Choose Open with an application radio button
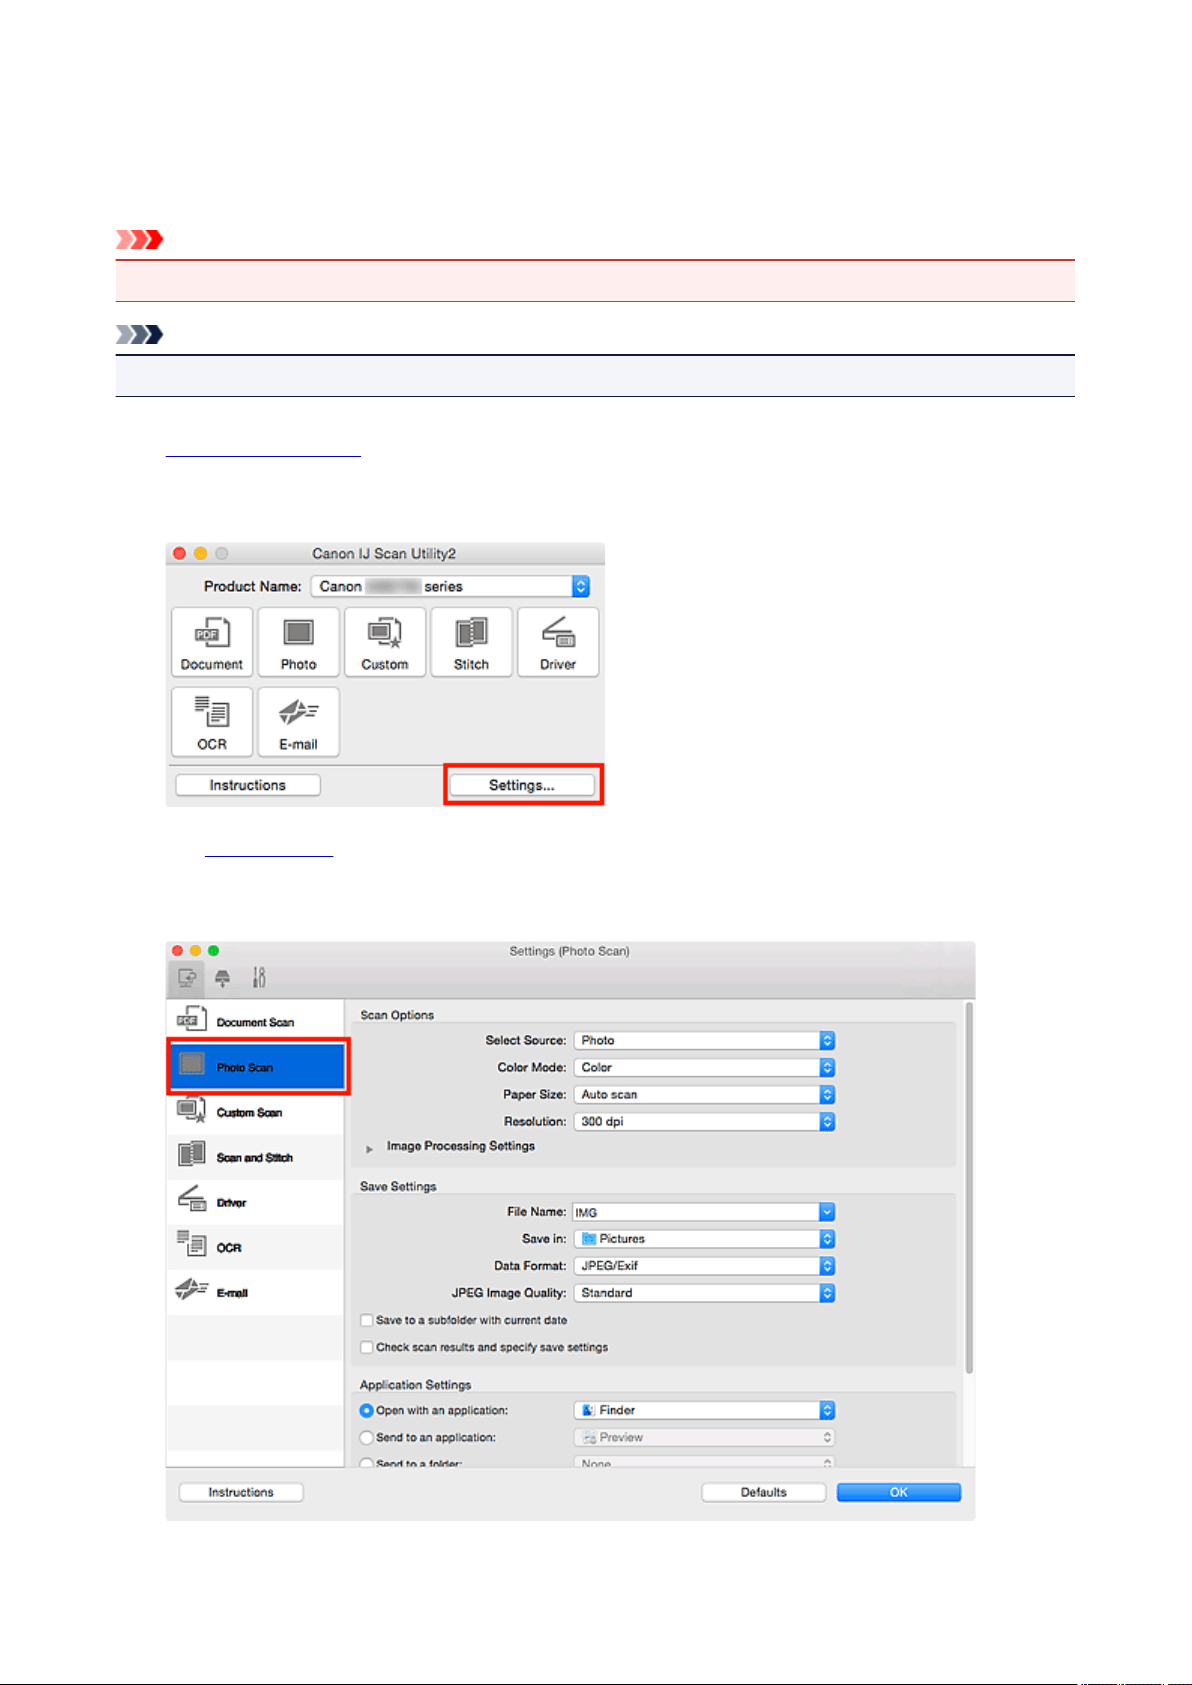Image resolution: width=1192 pixels, height=1685 pixels. point(366,1410)
